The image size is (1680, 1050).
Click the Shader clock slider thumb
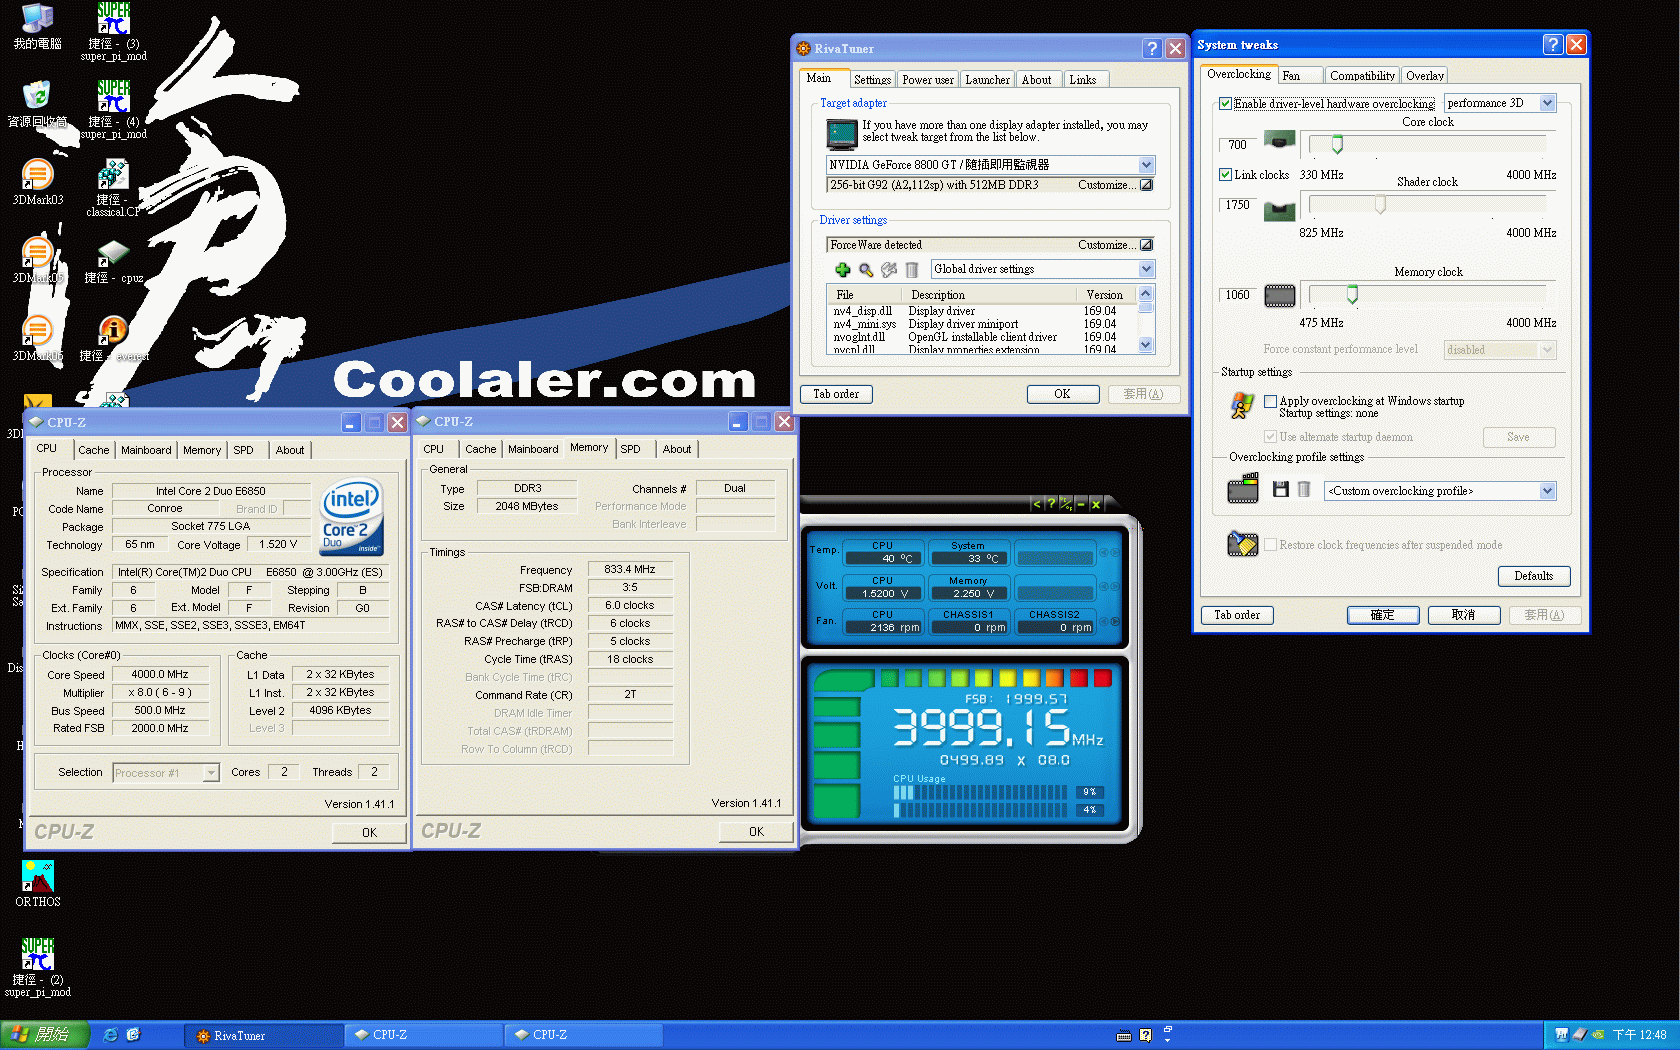pyautogui.click(x=1380, y=204)
